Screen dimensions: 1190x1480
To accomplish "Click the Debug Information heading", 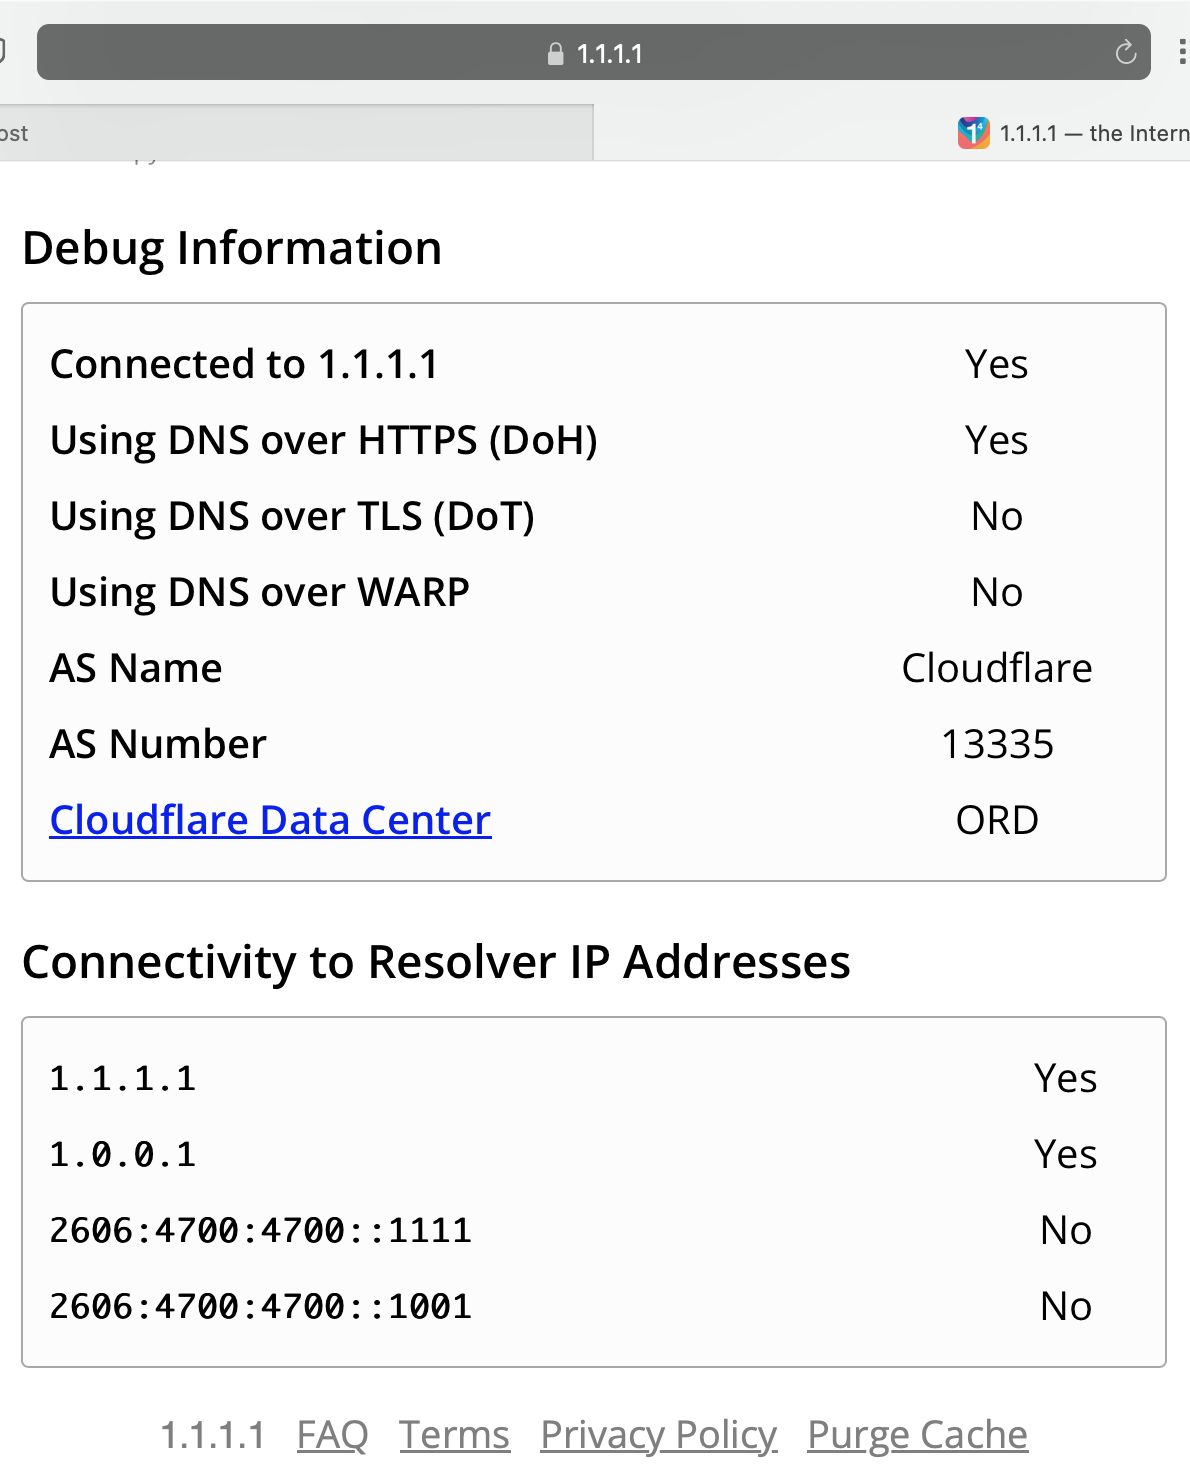I will [232, 248].
